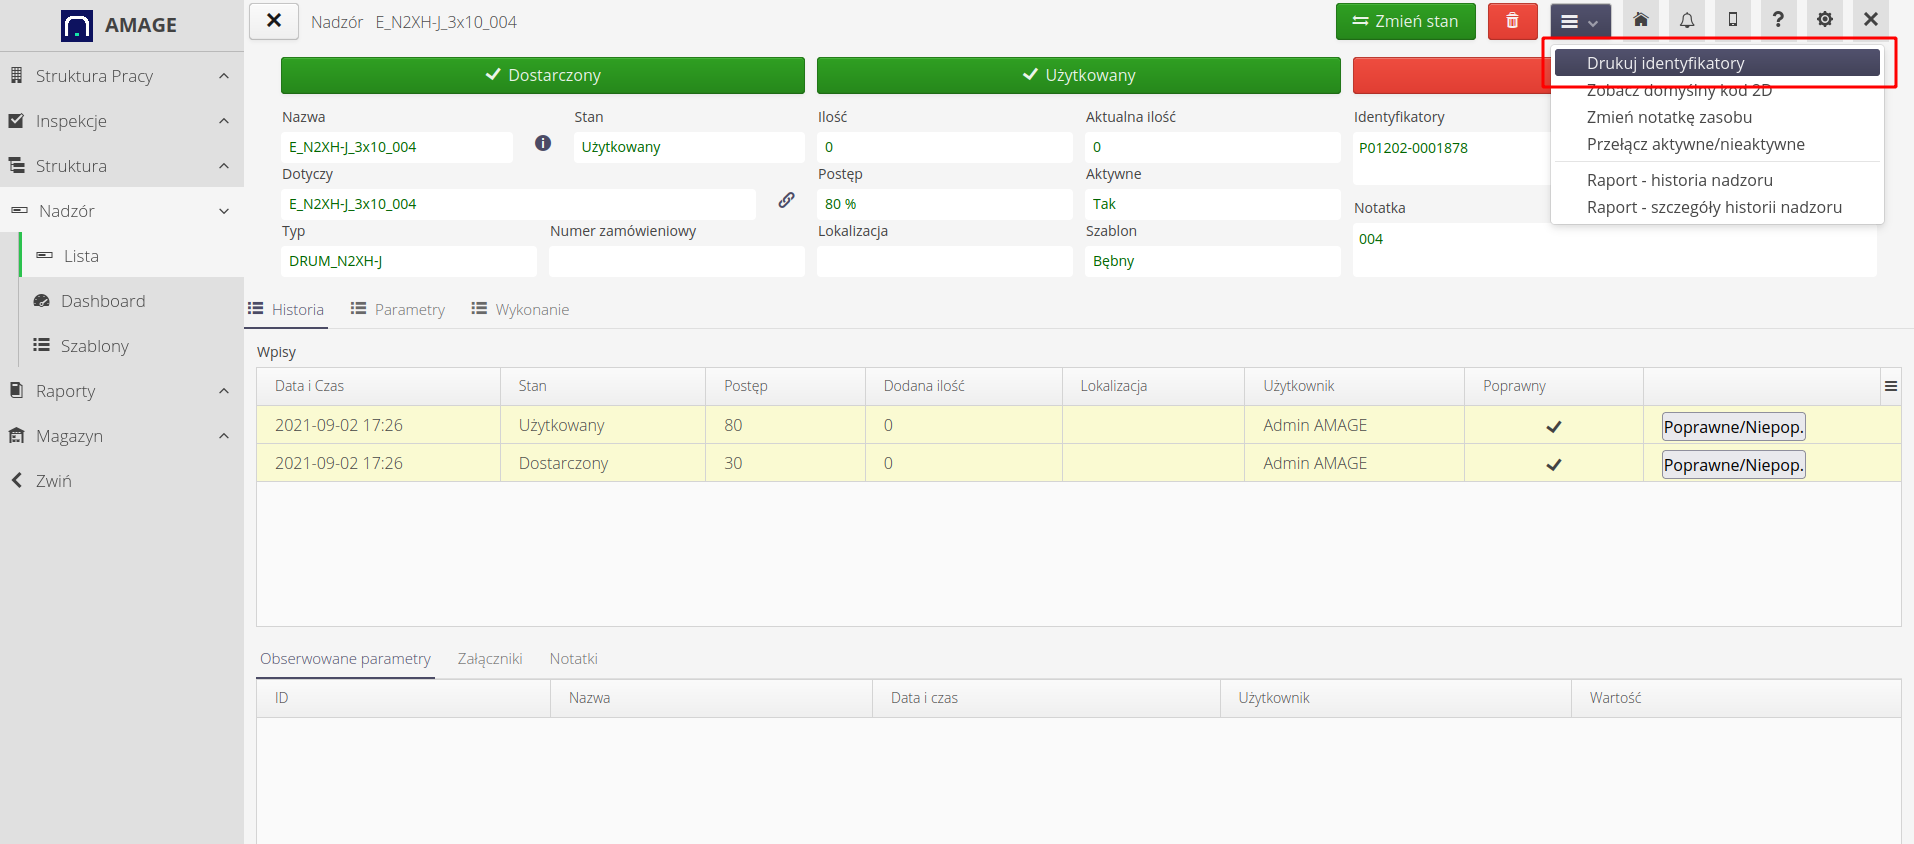This screenshot has height=844, width=1914.
Task: Click the Zmień stan button
Action: point(1405,21)
